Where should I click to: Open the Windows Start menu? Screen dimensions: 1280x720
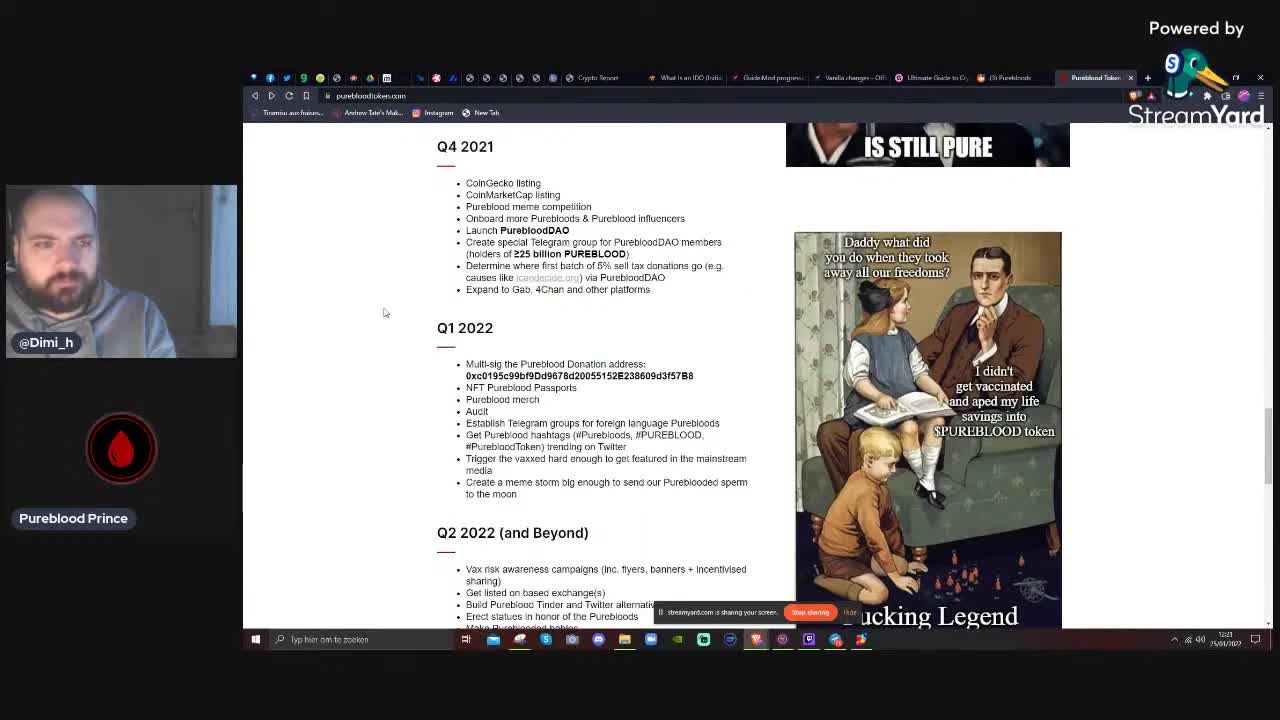256,640
